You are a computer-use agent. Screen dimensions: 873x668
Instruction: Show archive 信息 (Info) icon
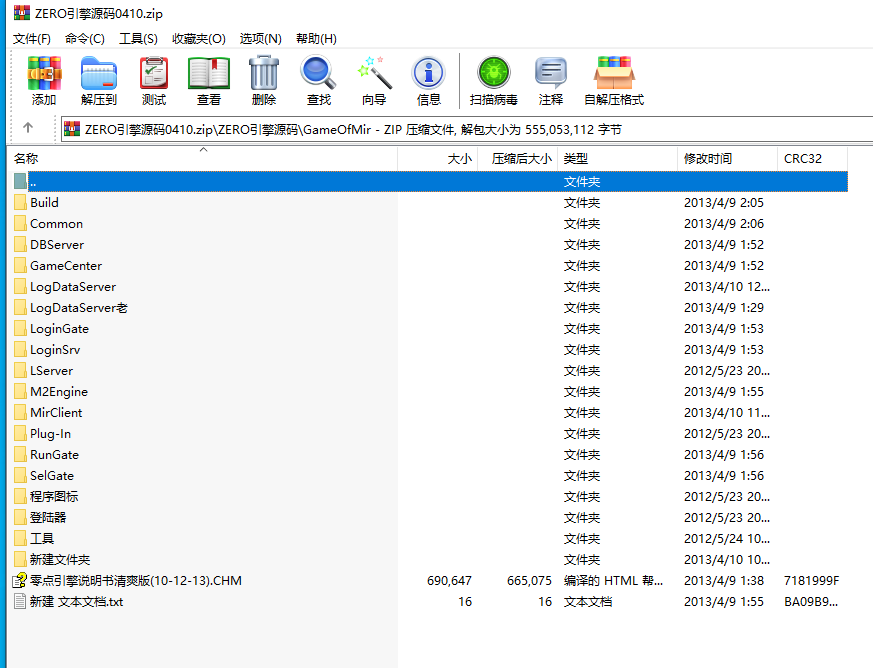428,73
